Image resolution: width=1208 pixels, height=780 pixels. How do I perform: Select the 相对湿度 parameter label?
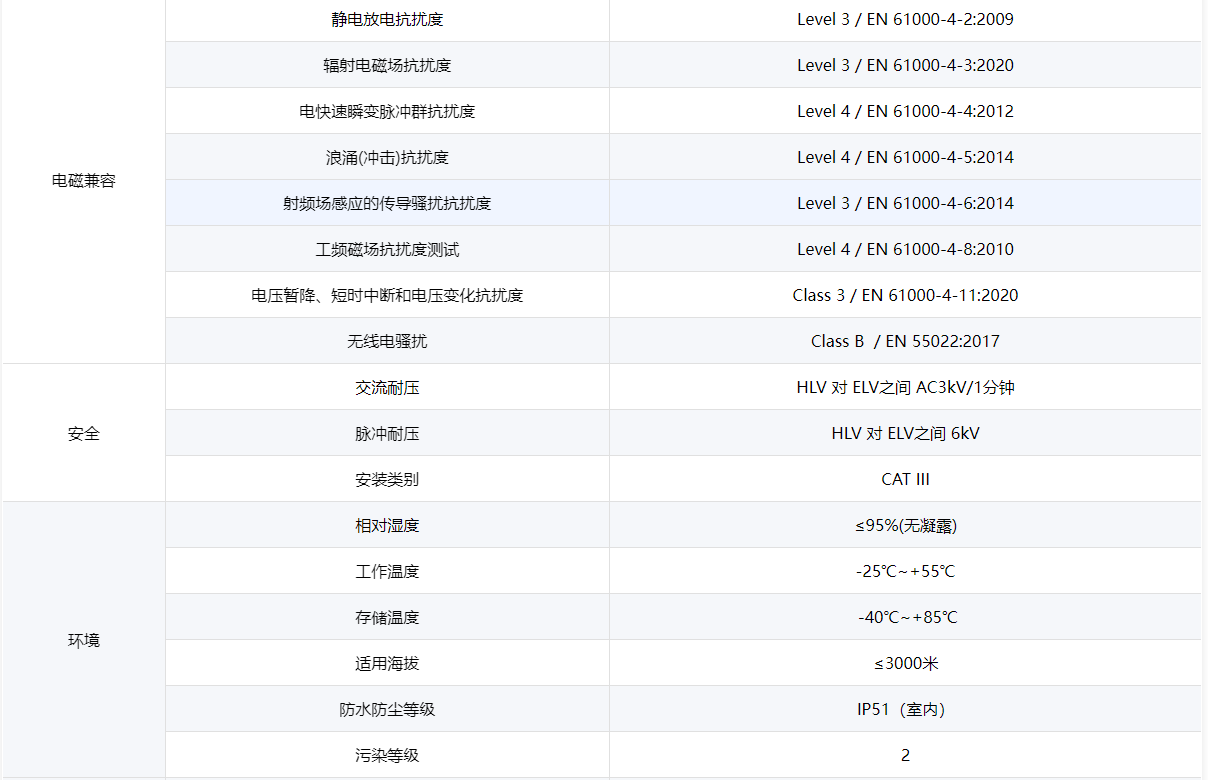[387, 525]
